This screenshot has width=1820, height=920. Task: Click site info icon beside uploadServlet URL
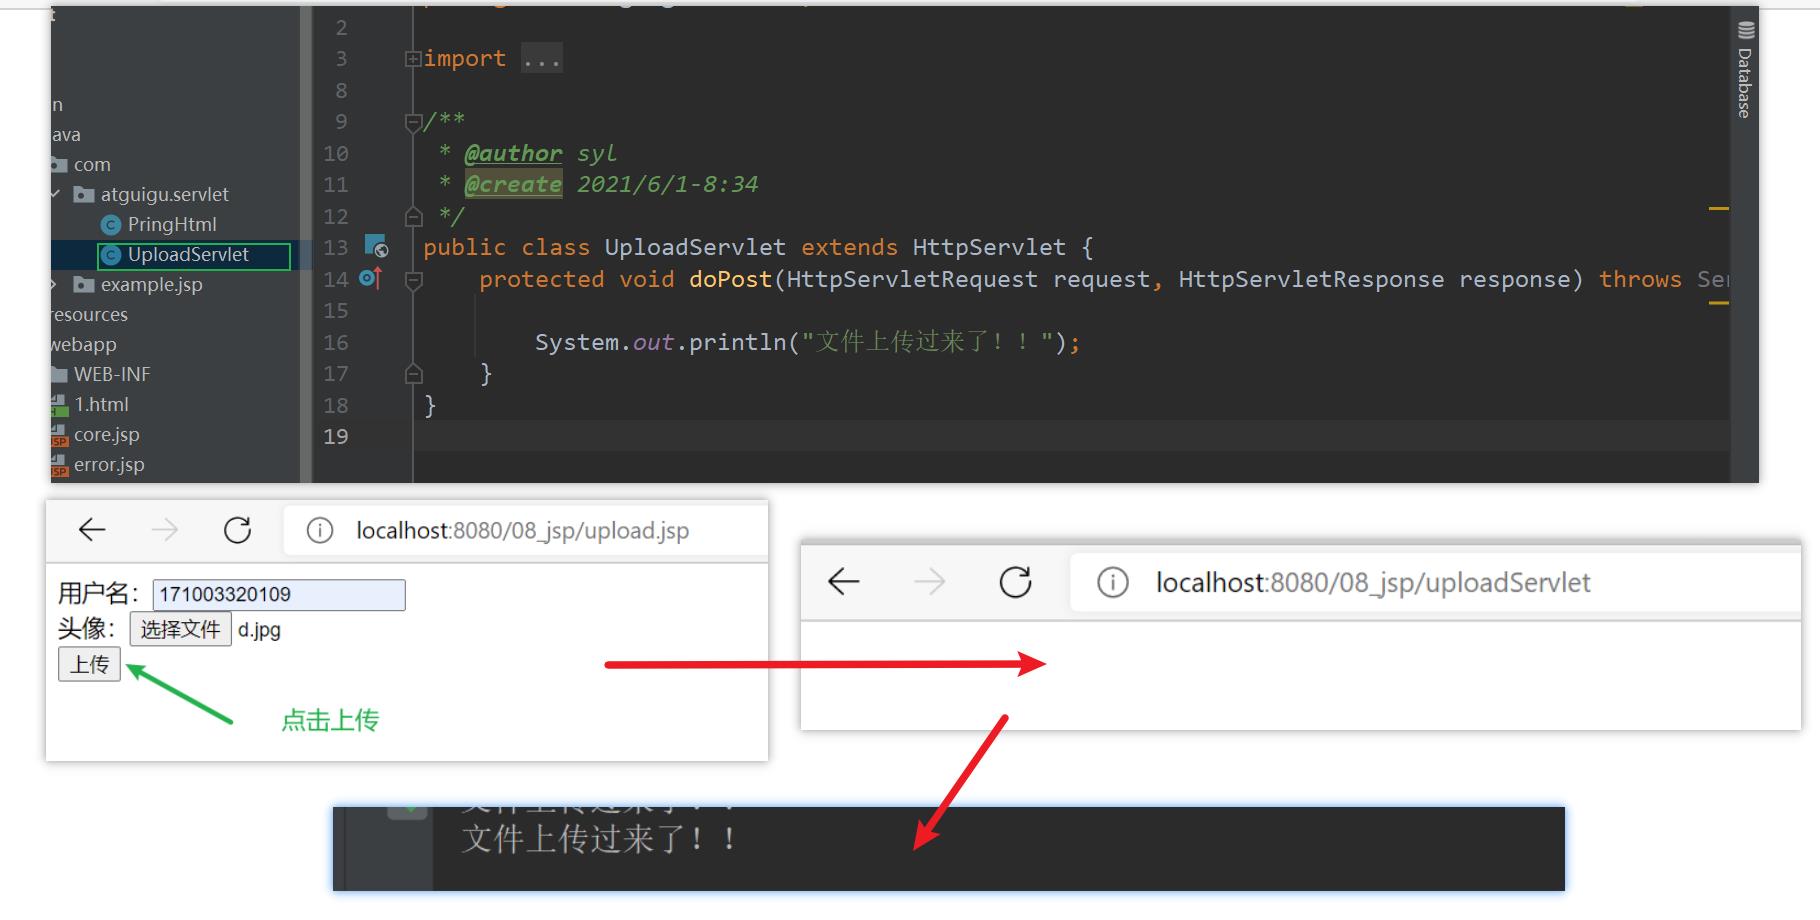coord(1113,582)
